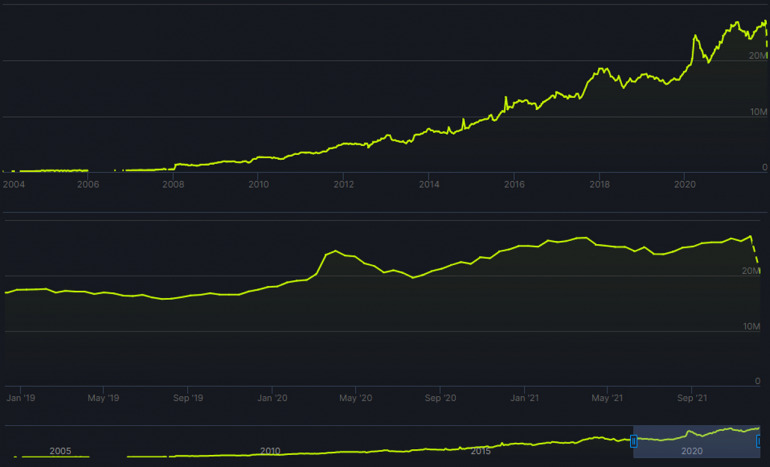Click the 2016 label on the top chart axis
The width and height of the screenshot is (770, 467).
click(514, 185)
